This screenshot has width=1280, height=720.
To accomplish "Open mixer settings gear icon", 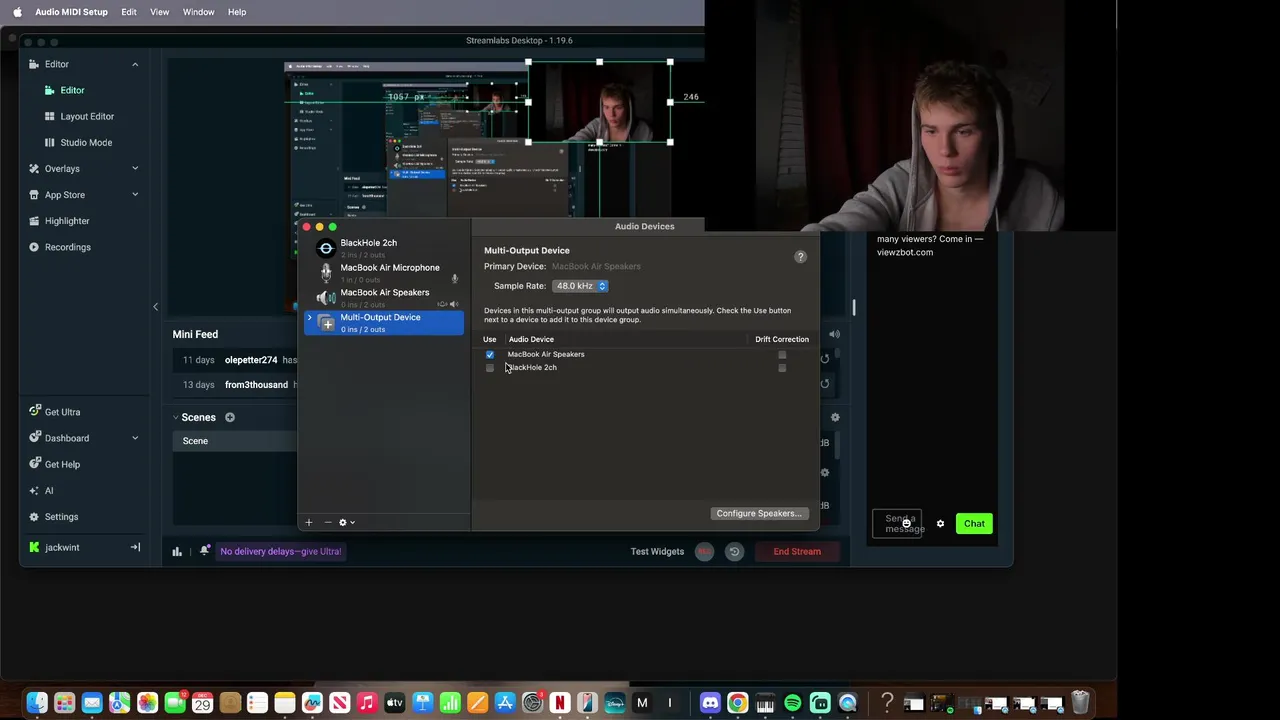I will tap(835, 418).
